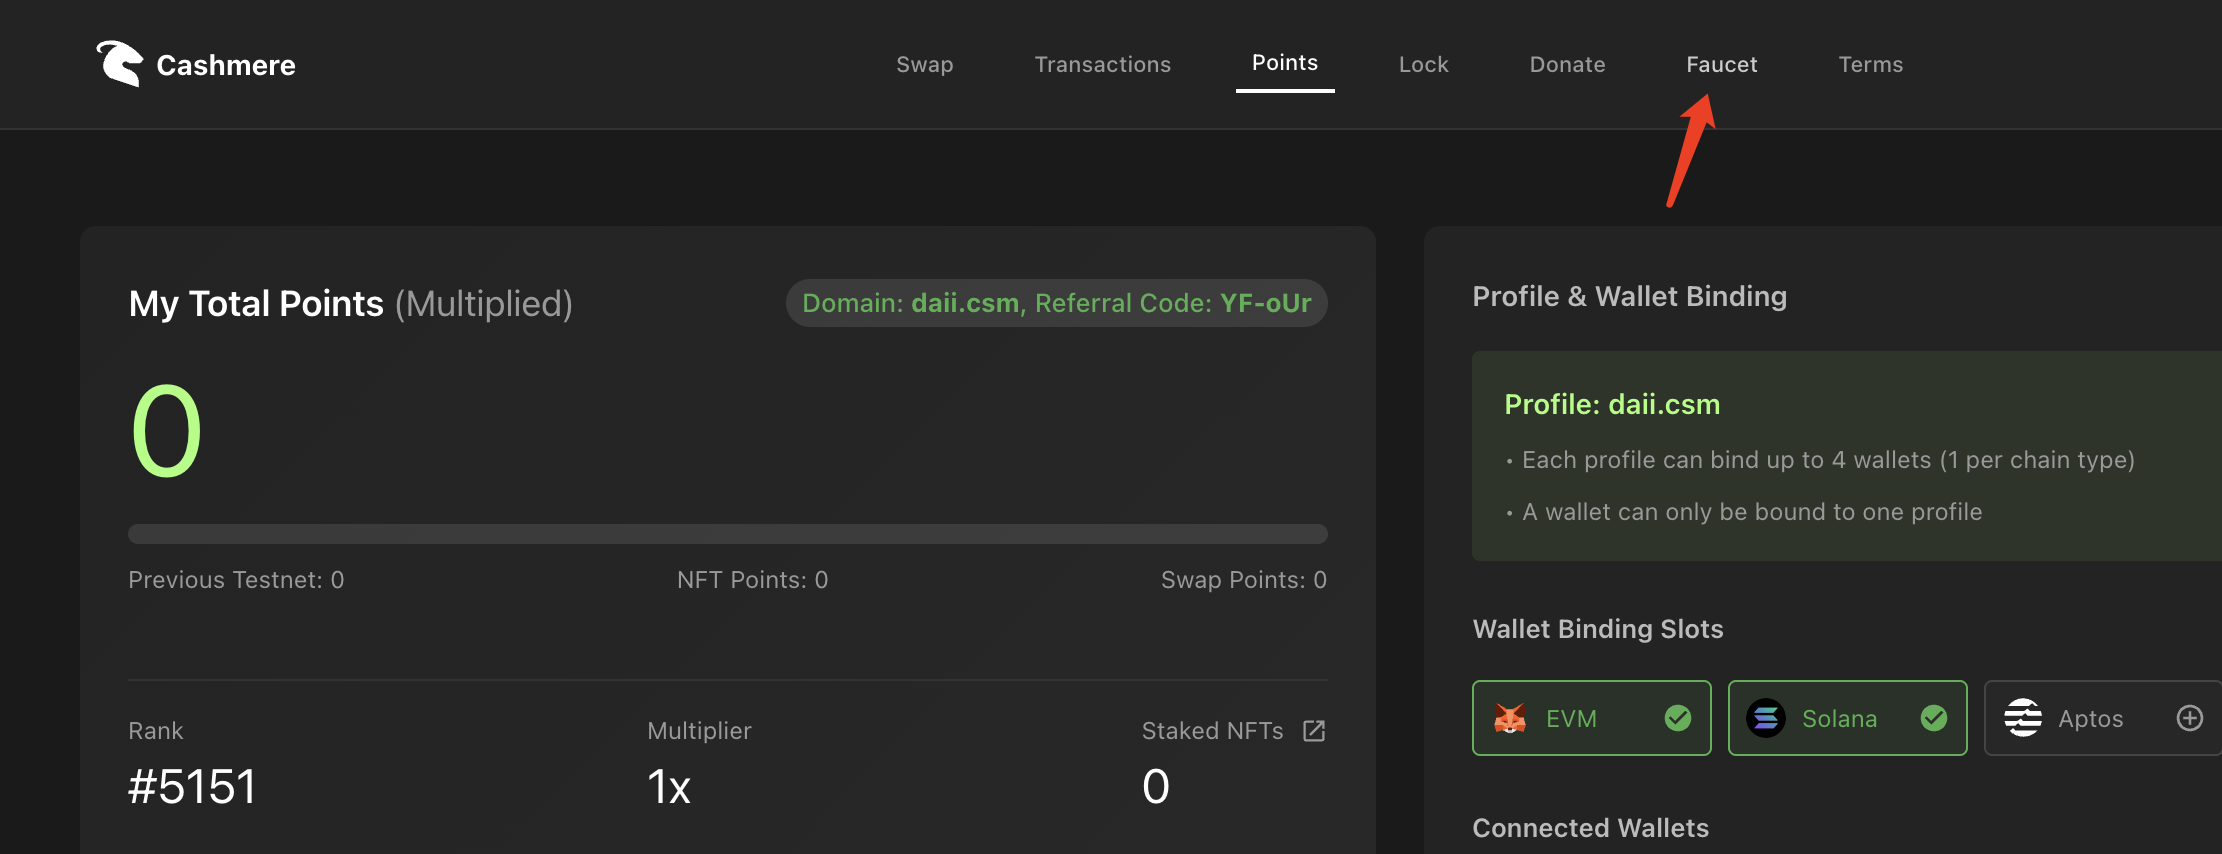Click the Profile daii.csm heading
This screenshot has width=2222, height=854.
click(1612, 404)
